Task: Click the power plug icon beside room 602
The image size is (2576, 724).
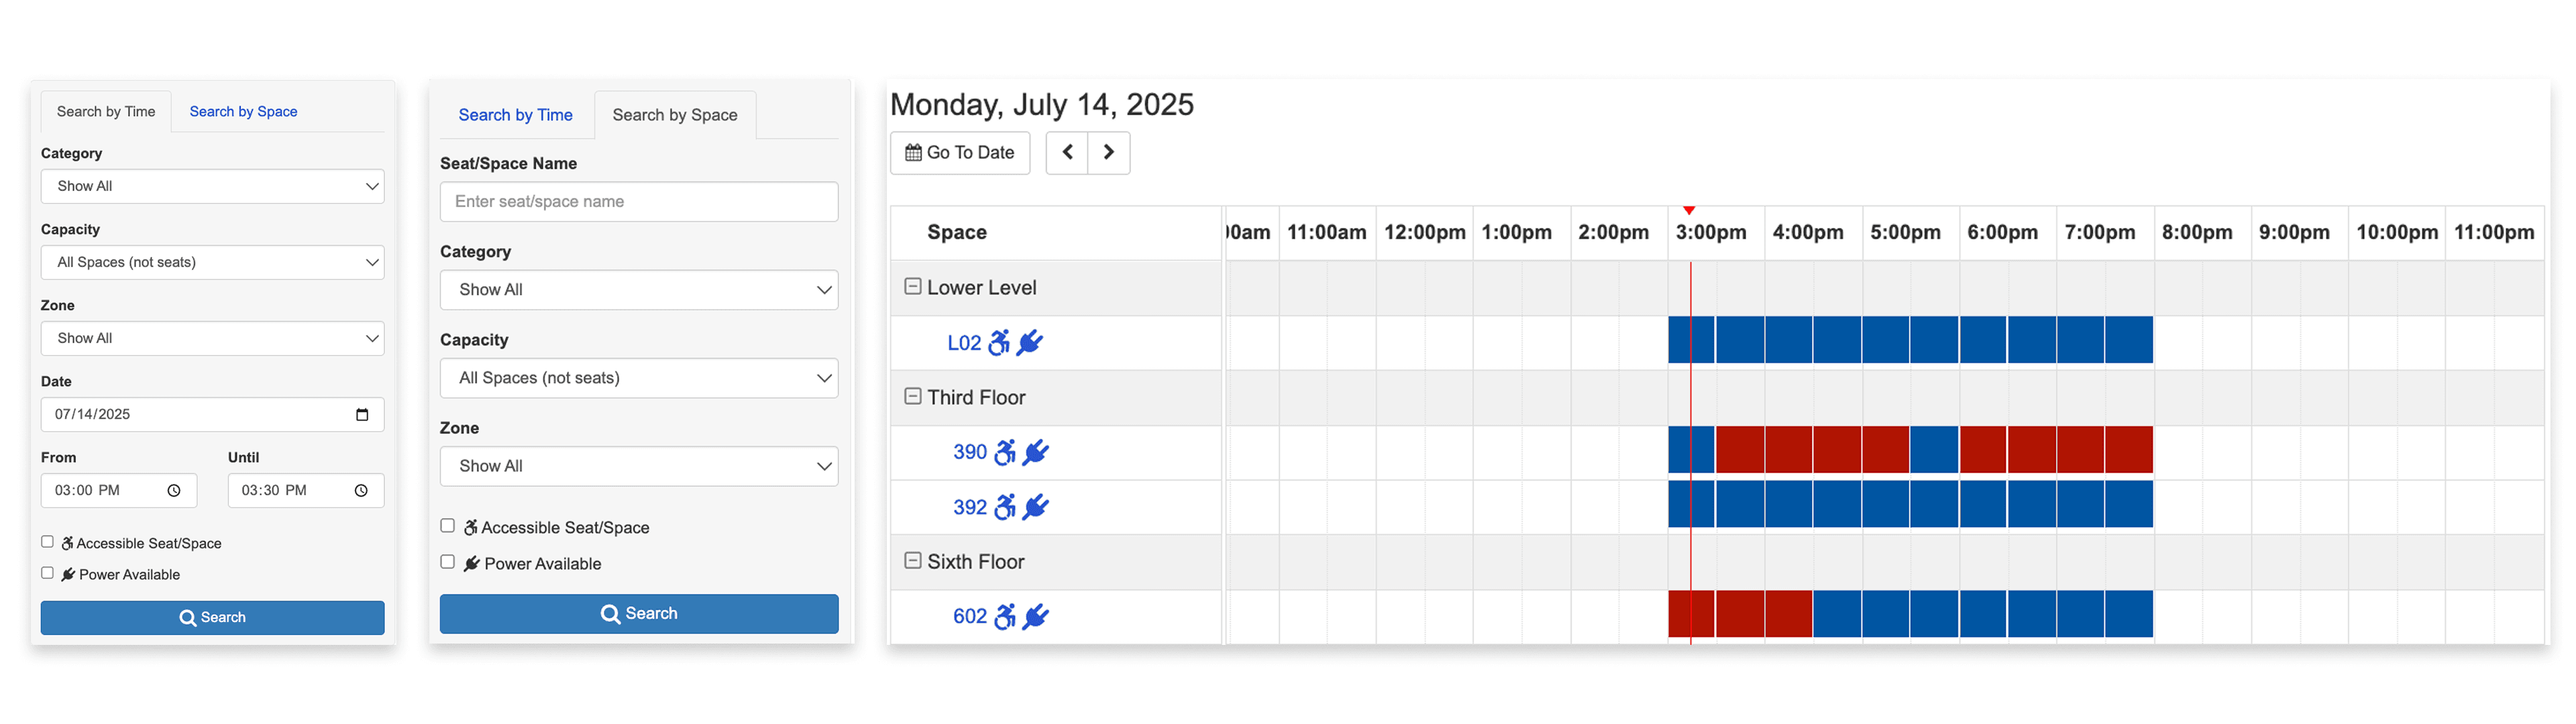Action: coord(1036,616)
